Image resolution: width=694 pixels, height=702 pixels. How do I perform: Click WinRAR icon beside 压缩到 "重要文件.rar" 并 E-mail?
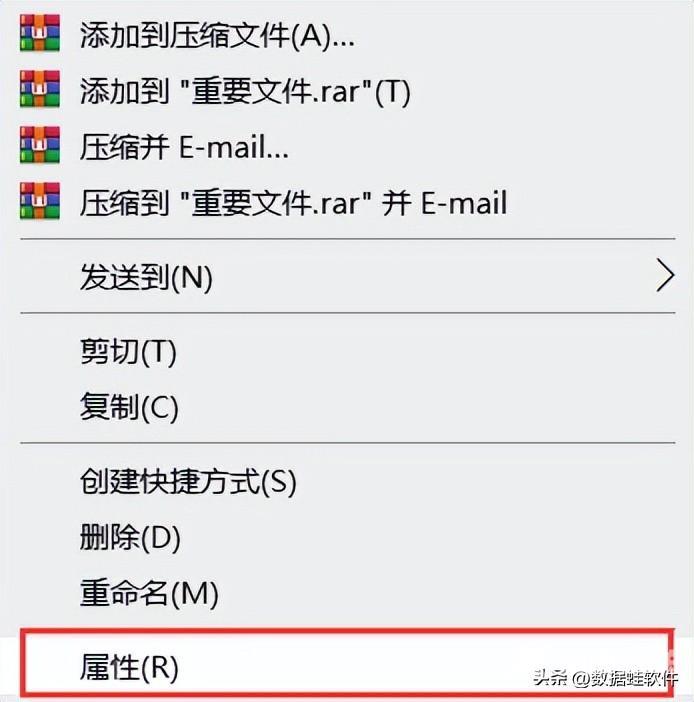(x=40, y=201)
